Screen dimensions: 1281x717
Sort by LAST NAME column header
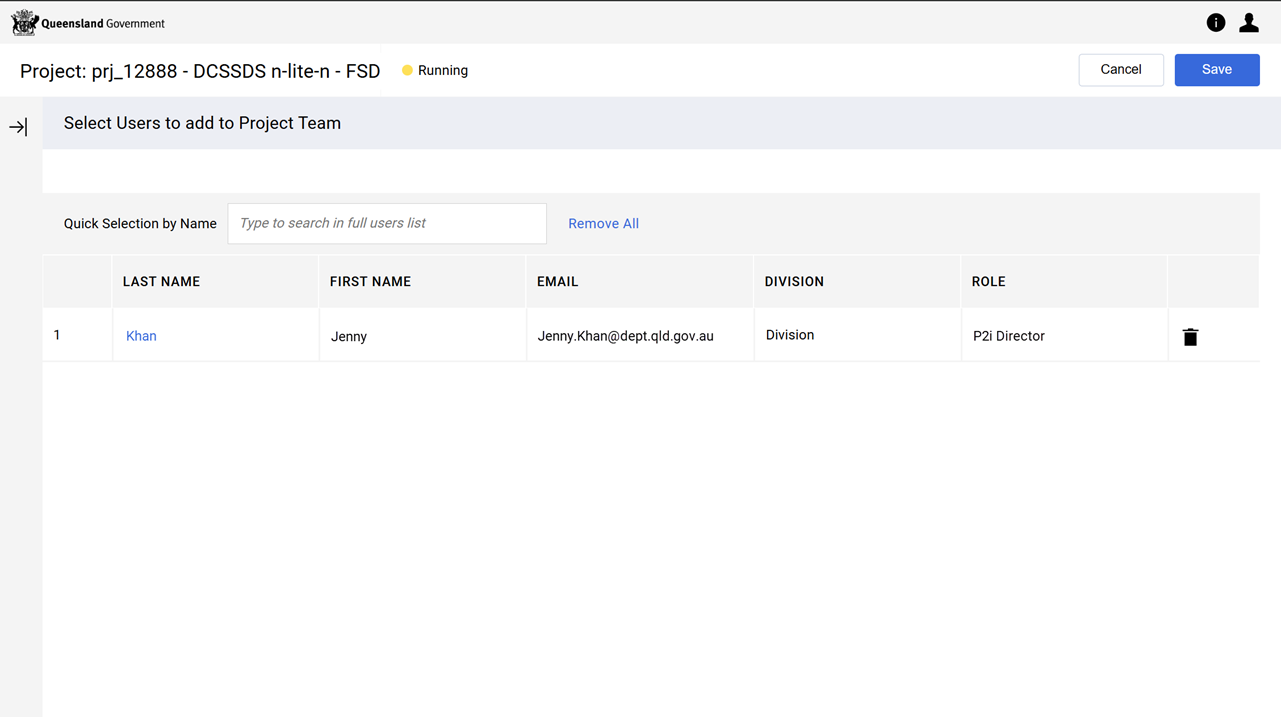(161, 282)
